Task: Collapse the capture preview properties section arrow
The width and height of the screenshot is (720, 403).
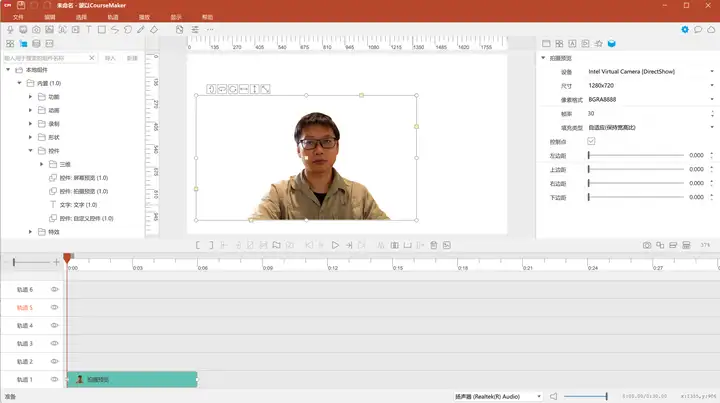Action: [x=543, y=58]
